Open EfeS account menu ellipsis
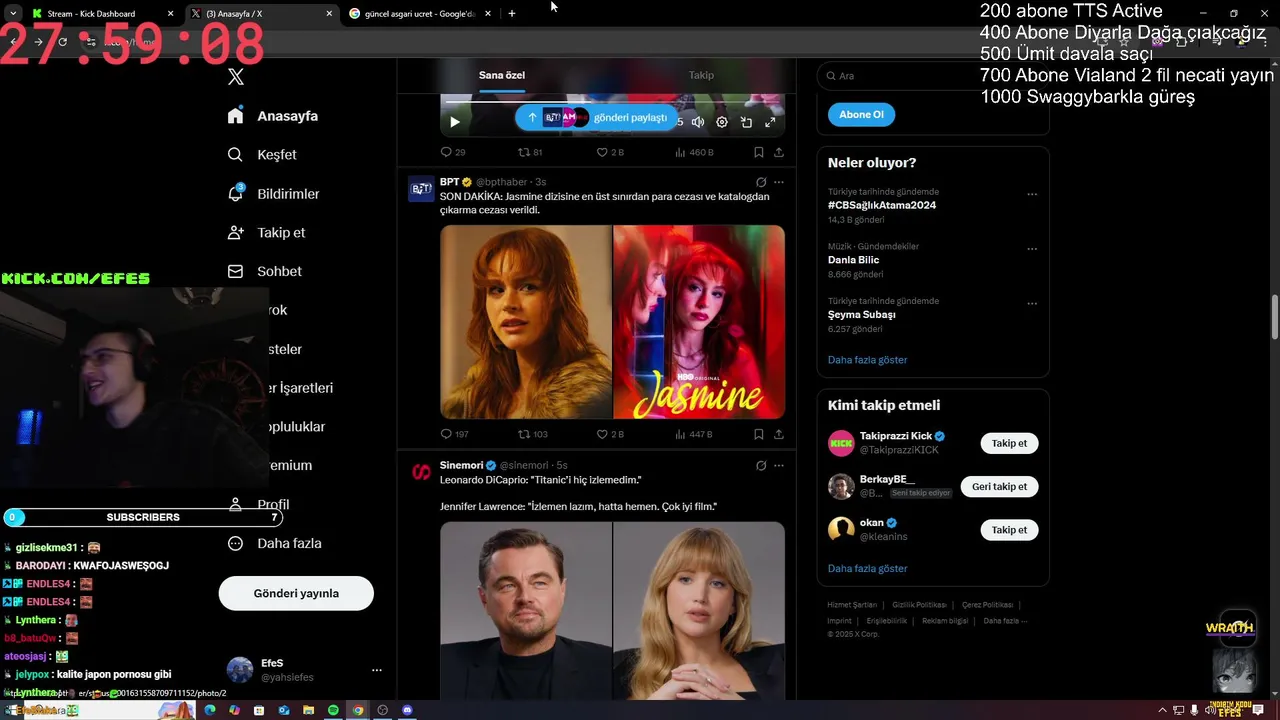The height and width of the screenshot is (720, 1280). 376,670
